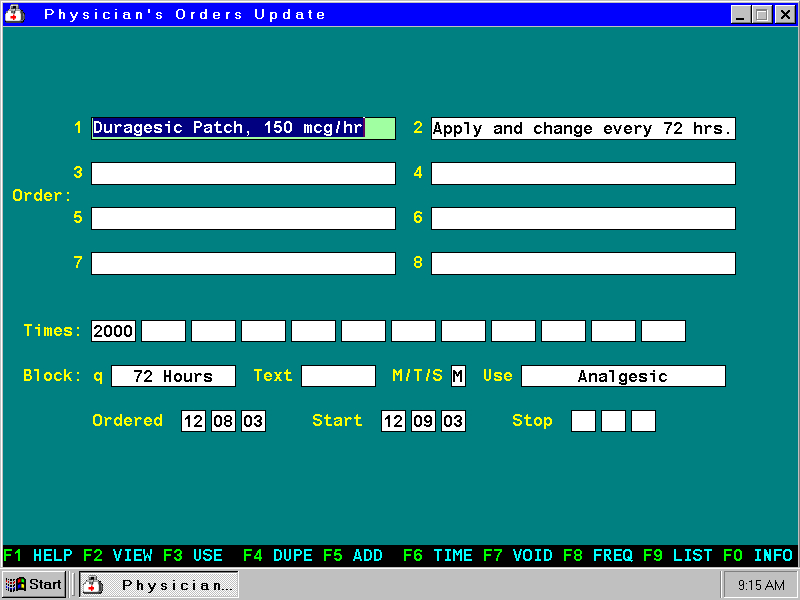Click the Start year field 03
The height and width of the screenshot is (600, 800).
tap(454, 421)
